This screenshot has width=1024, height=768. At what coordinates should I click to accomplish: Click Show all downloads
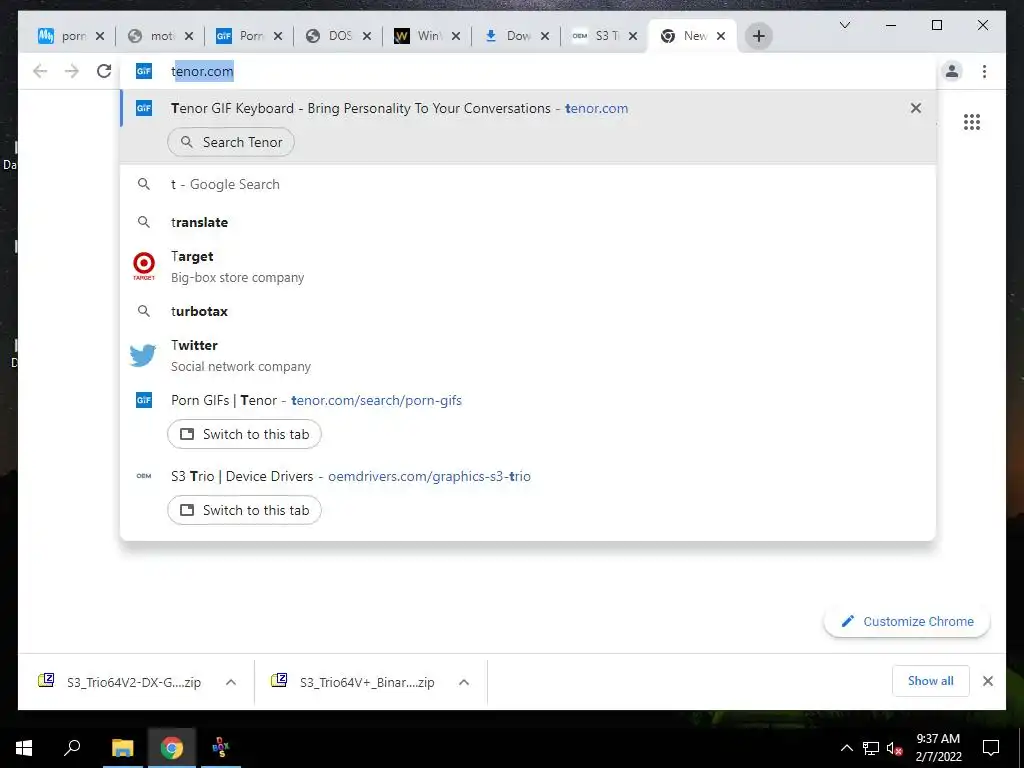(x=931, y=681)
